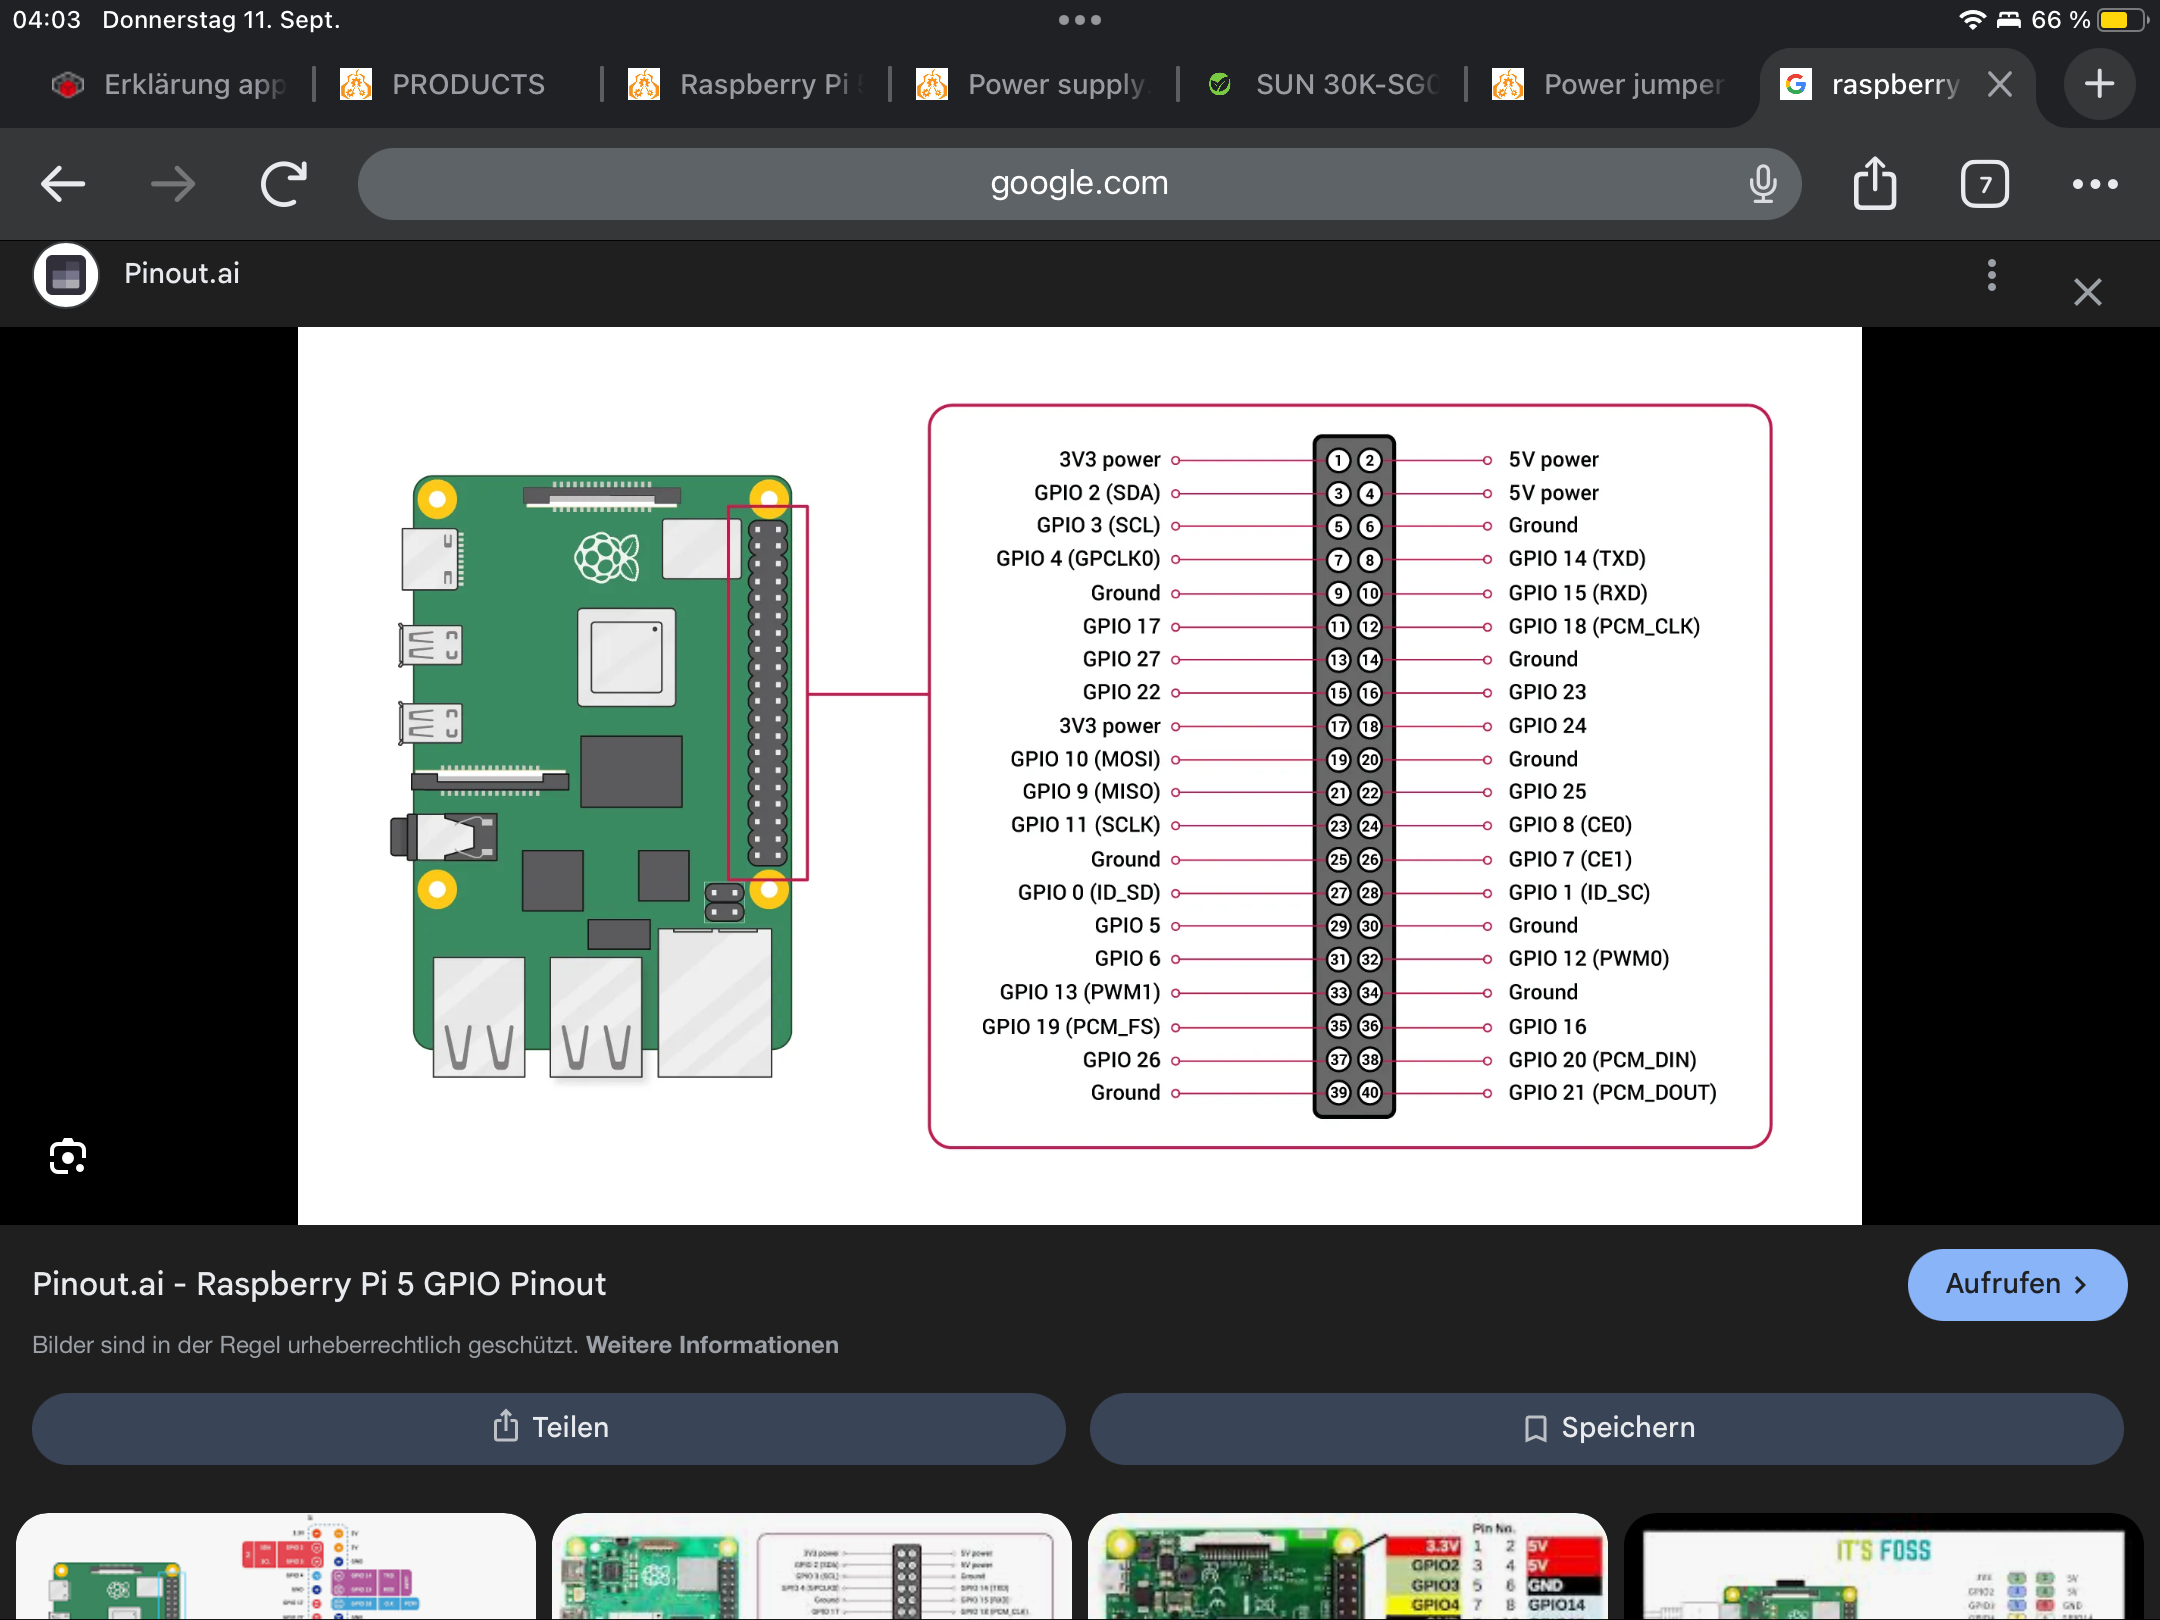
Task: Tap the Raspberry Pi GPIO pinout diagram image
Action: tap(1080, 776)
